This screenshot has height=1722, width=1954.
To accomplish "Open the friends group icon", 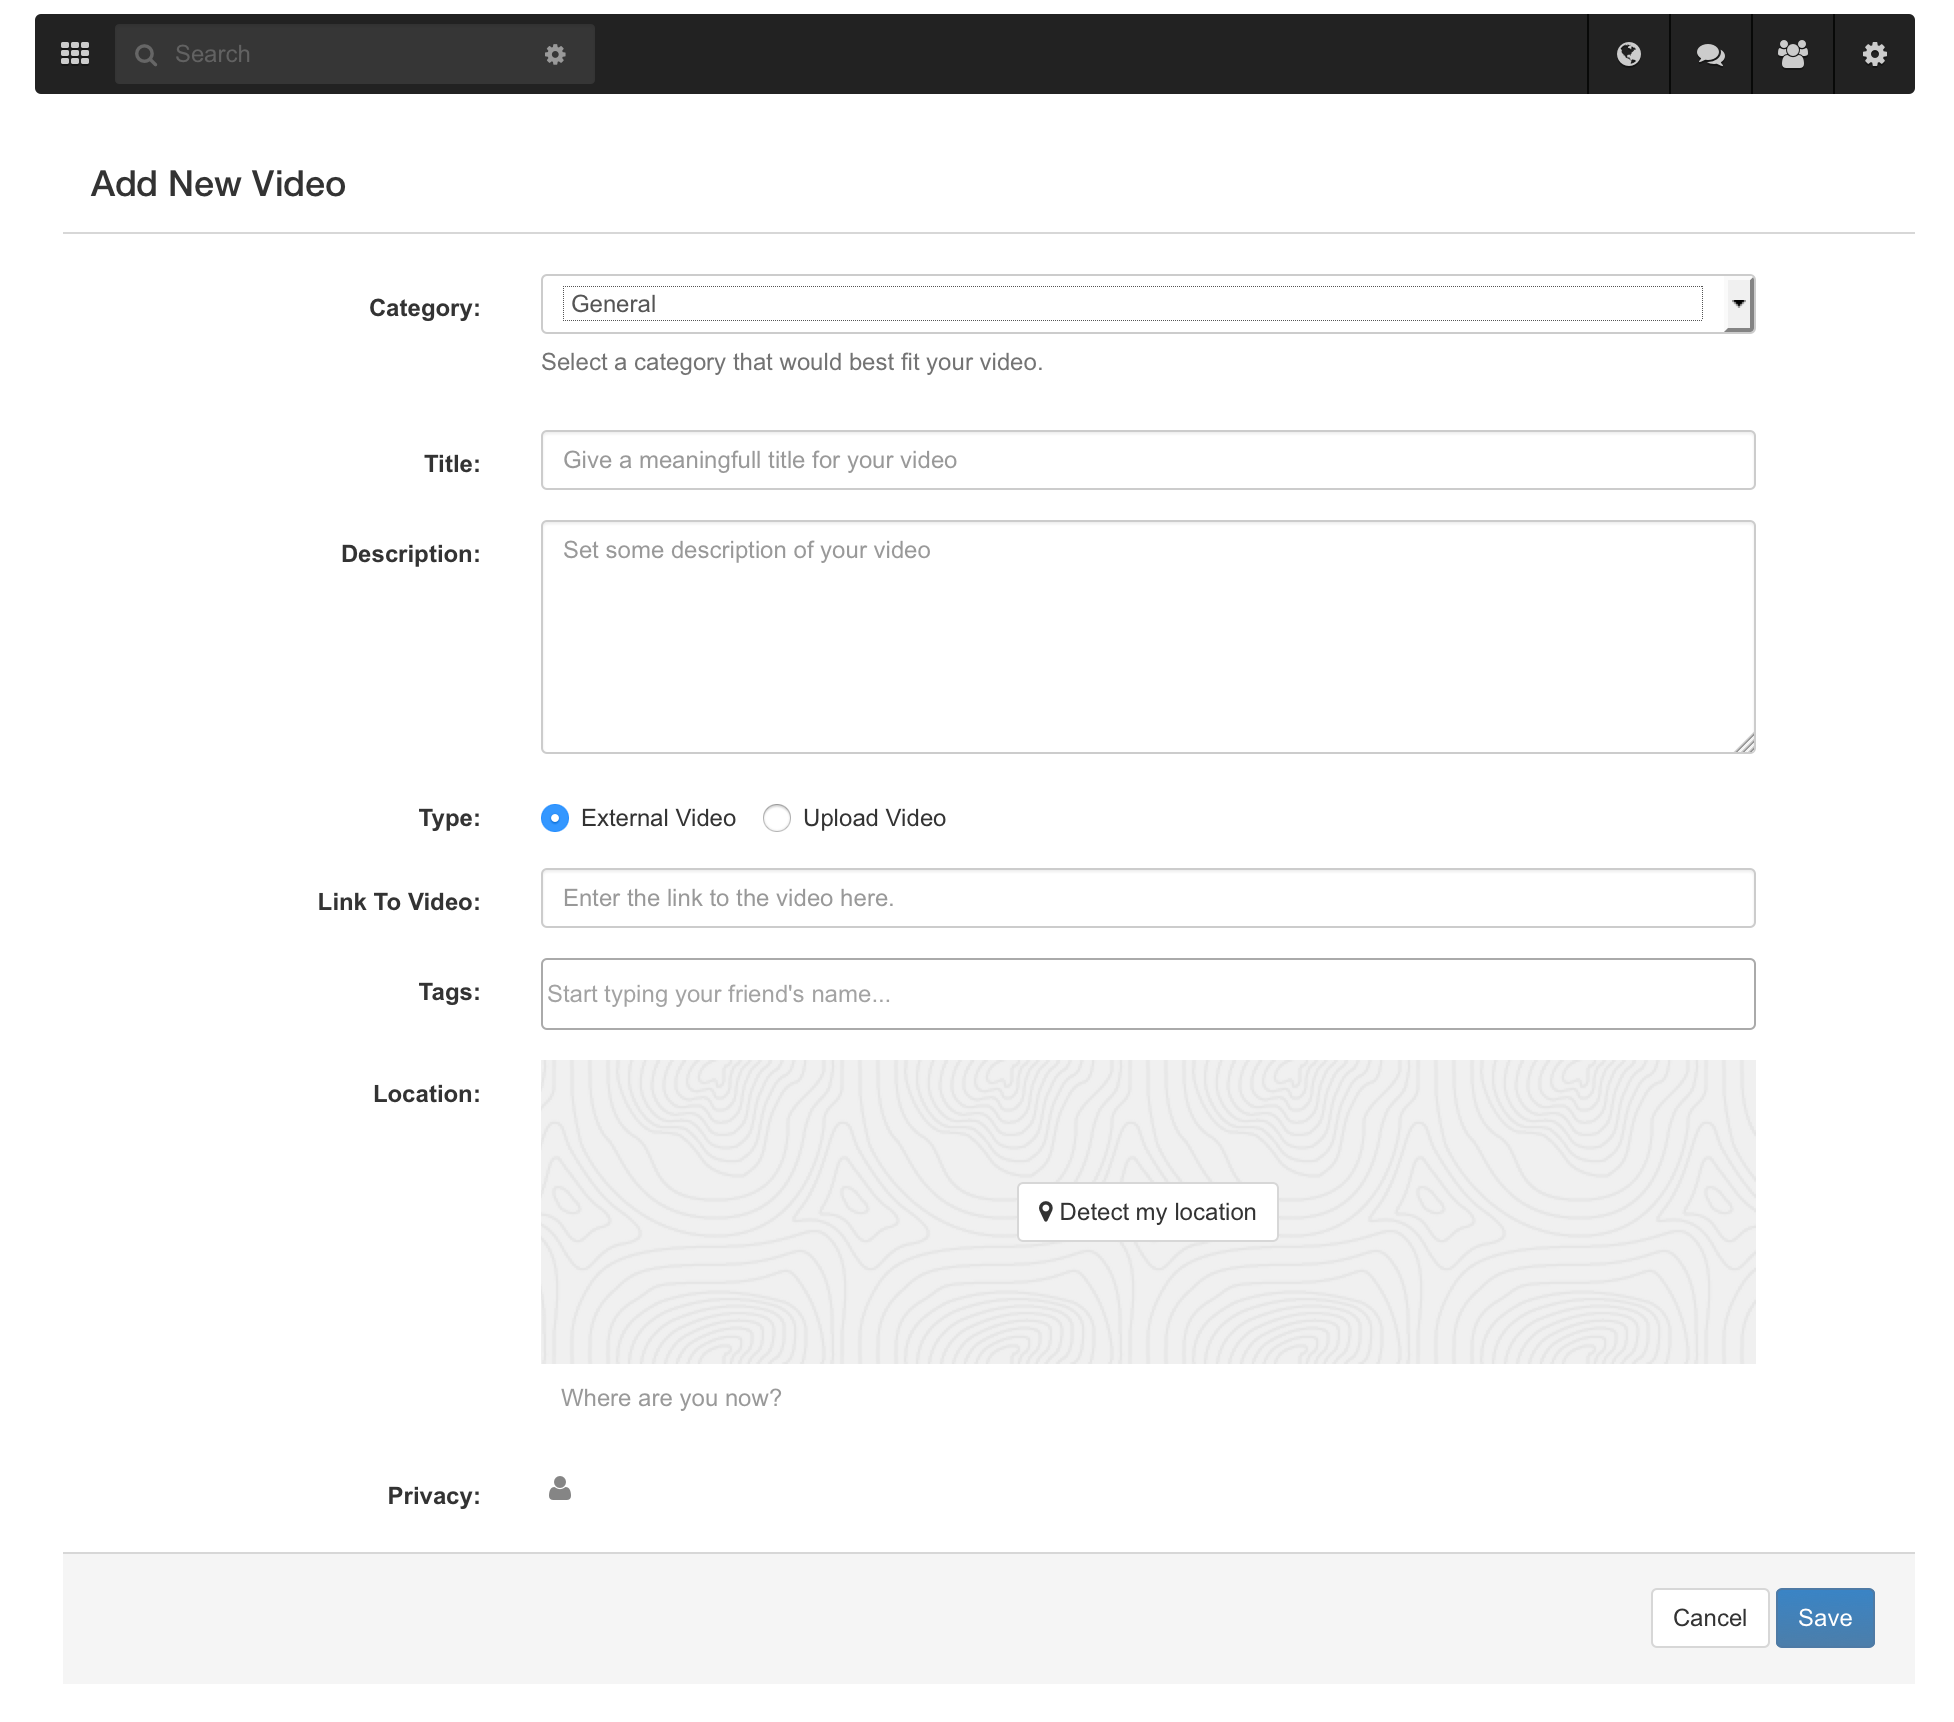I will (x=1792, y=54).
